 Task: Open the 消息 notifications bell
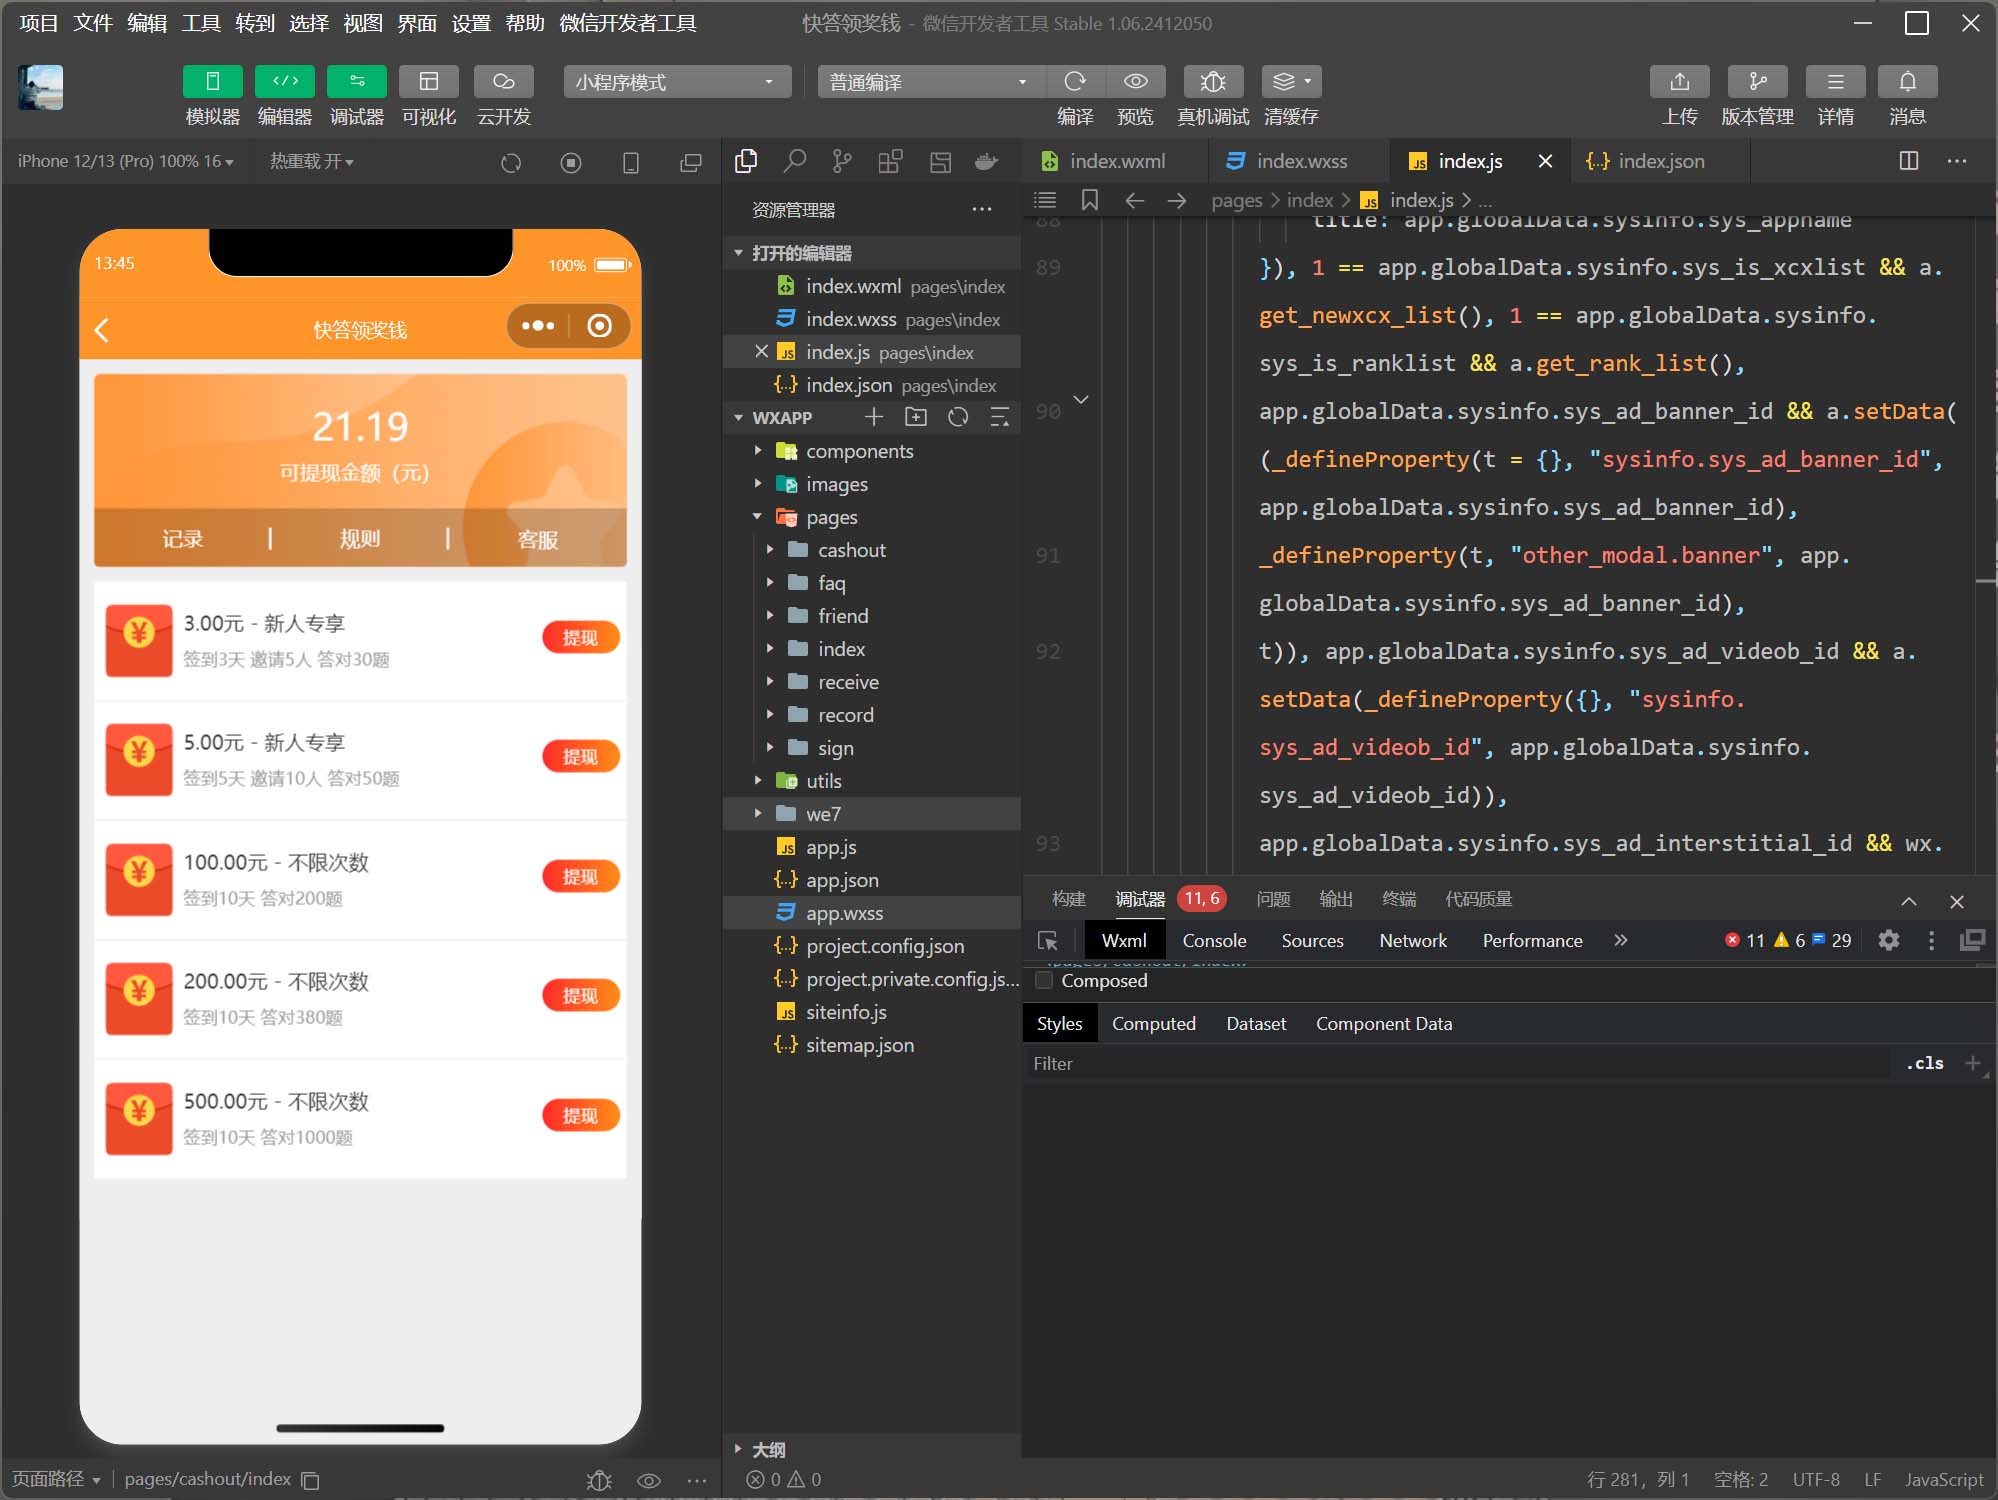click(x=1907, y=81)
